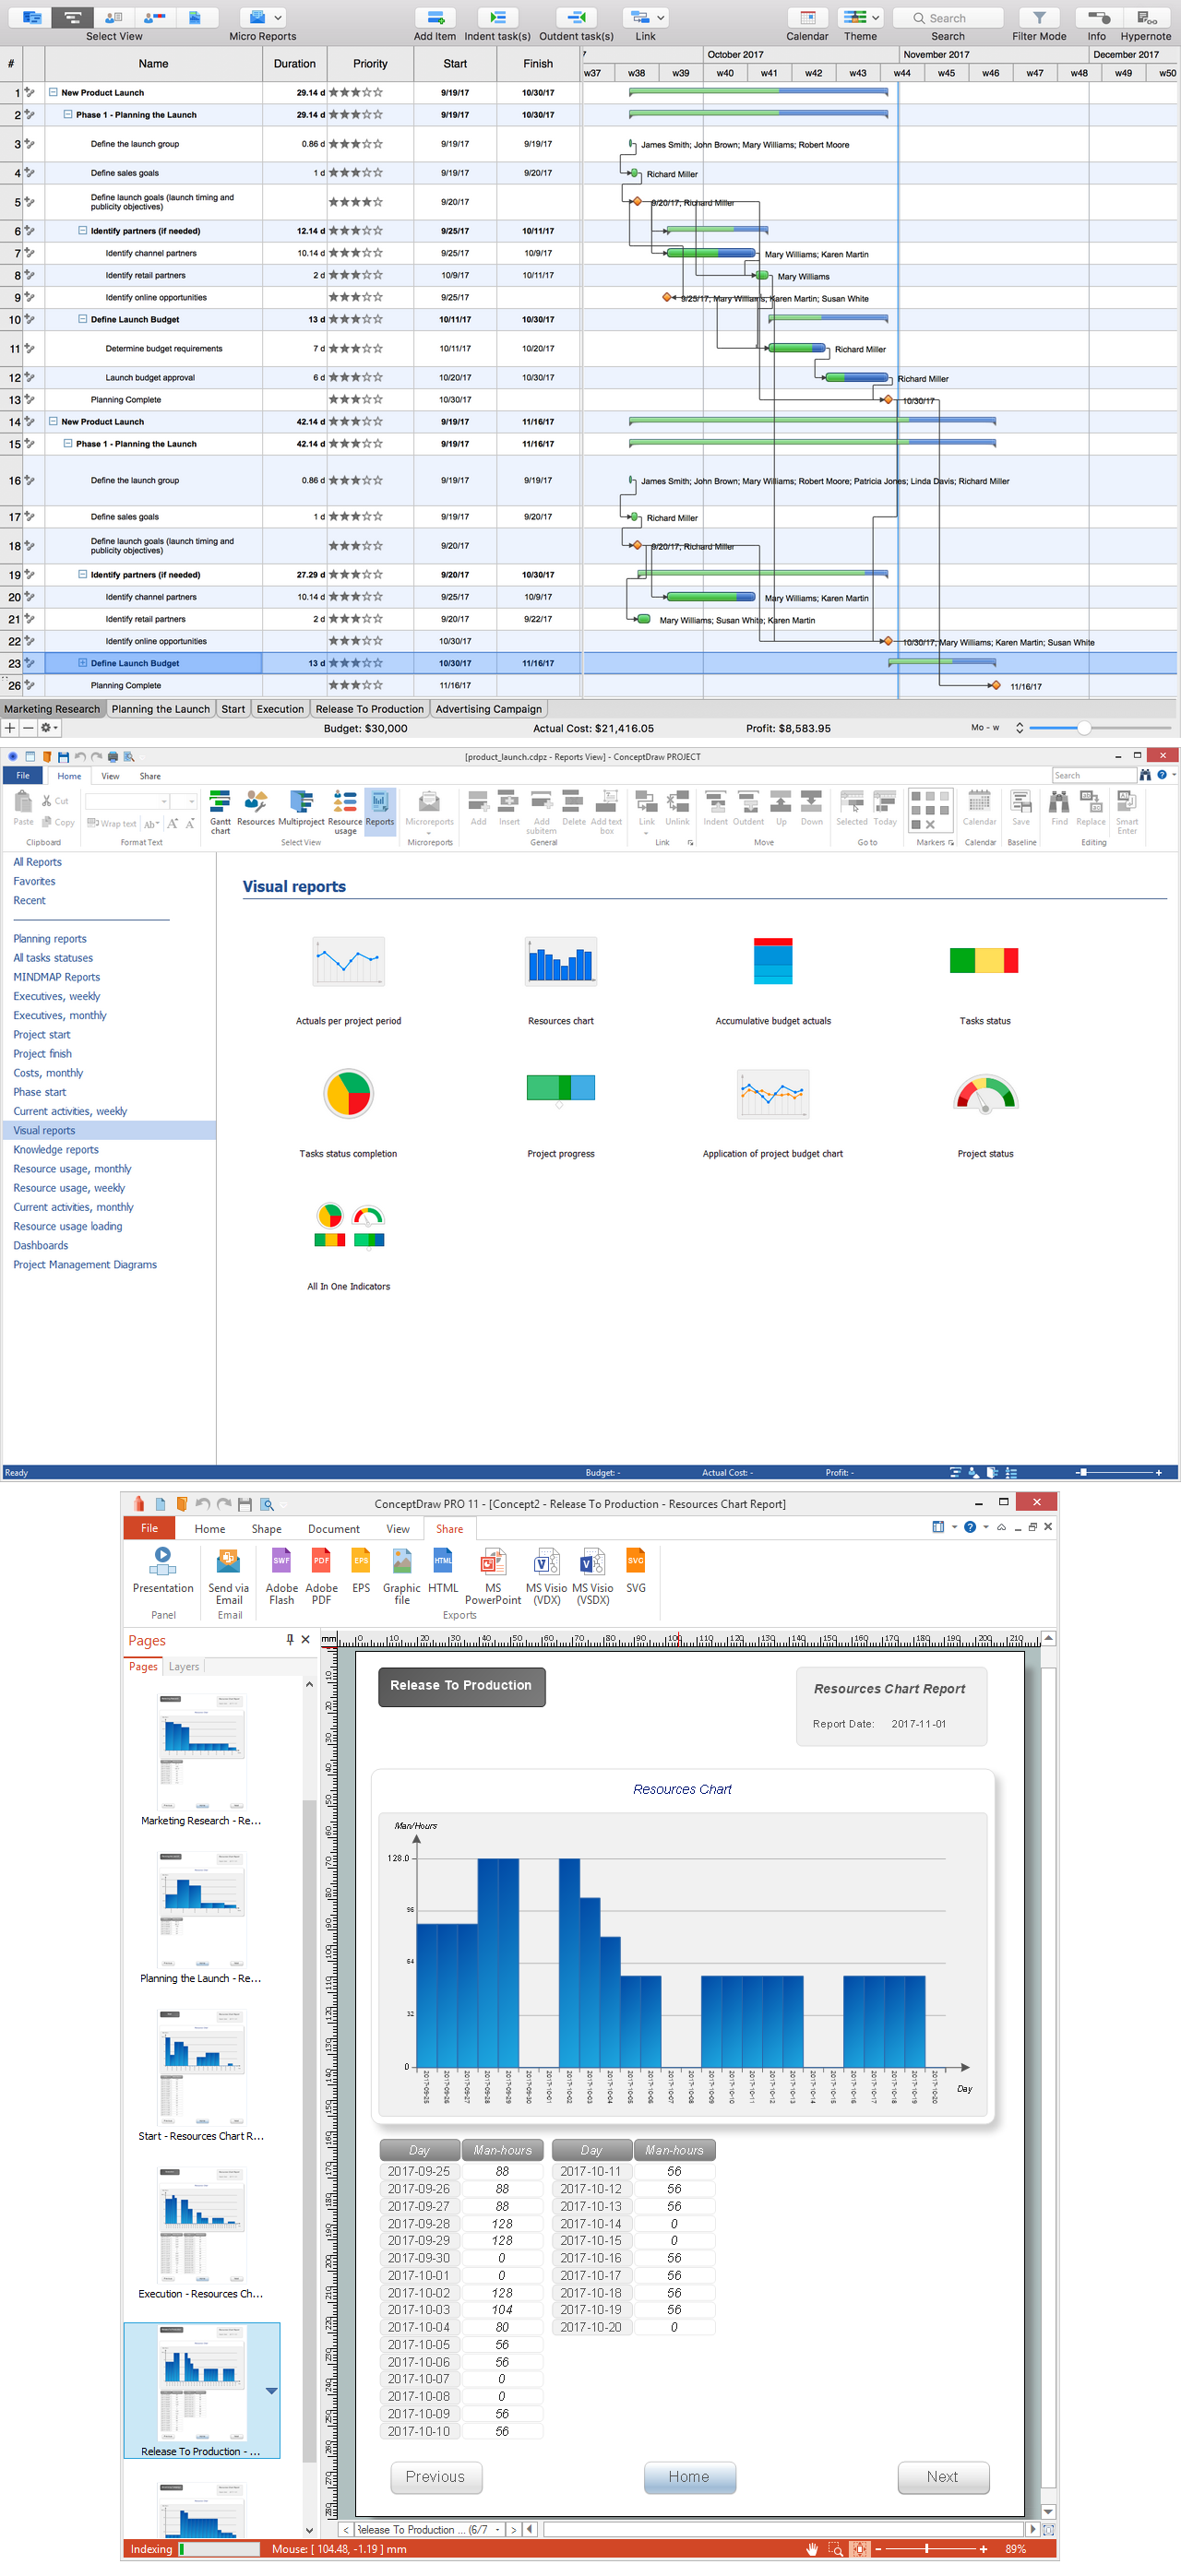Switch to the Advertising Campaign sheet tab
This screenshot has height=2576, width=1181.
coord(489,709)
